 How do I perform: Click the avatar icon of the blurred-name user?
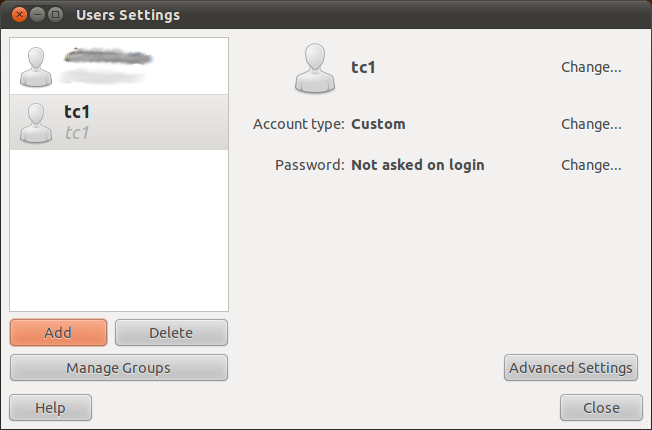coord(36,67)
